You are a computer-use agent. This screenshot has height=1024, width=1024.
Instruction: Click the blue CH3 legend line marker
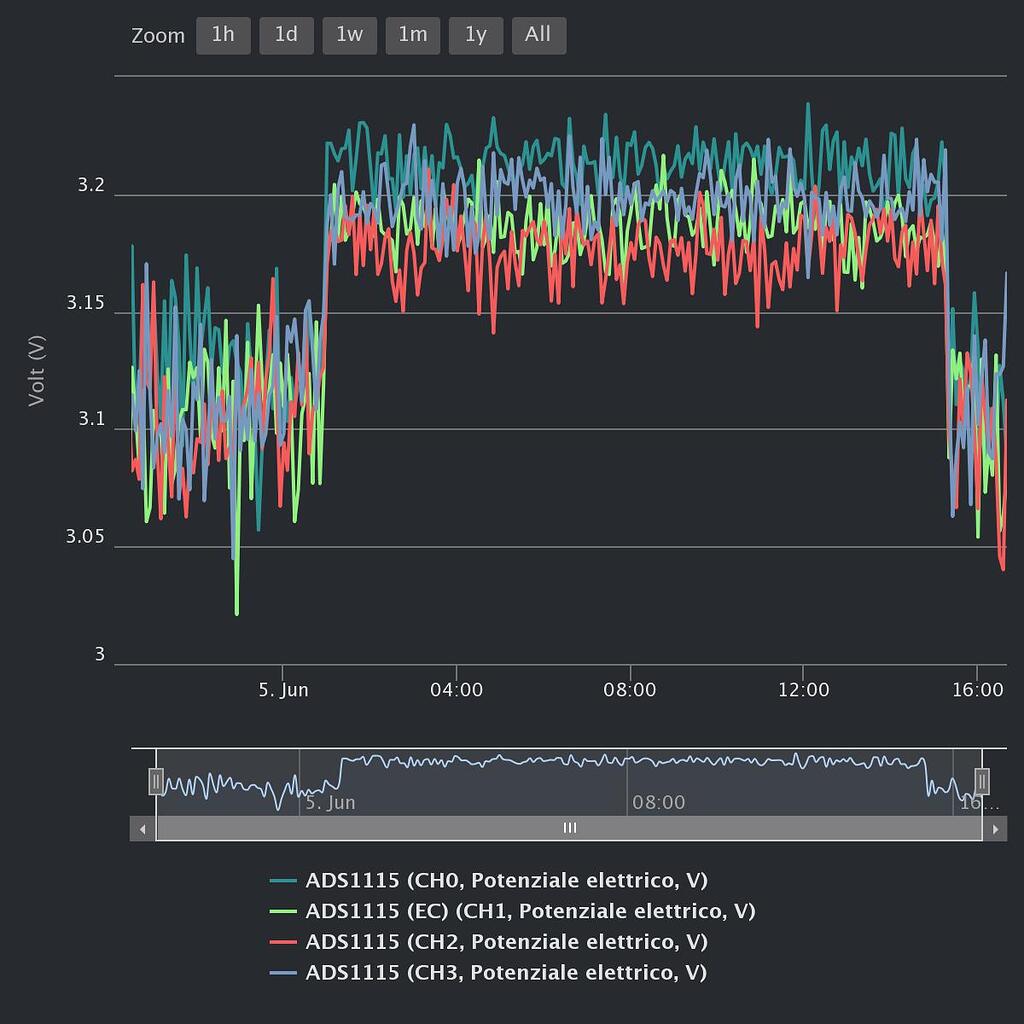coord(284,972)
